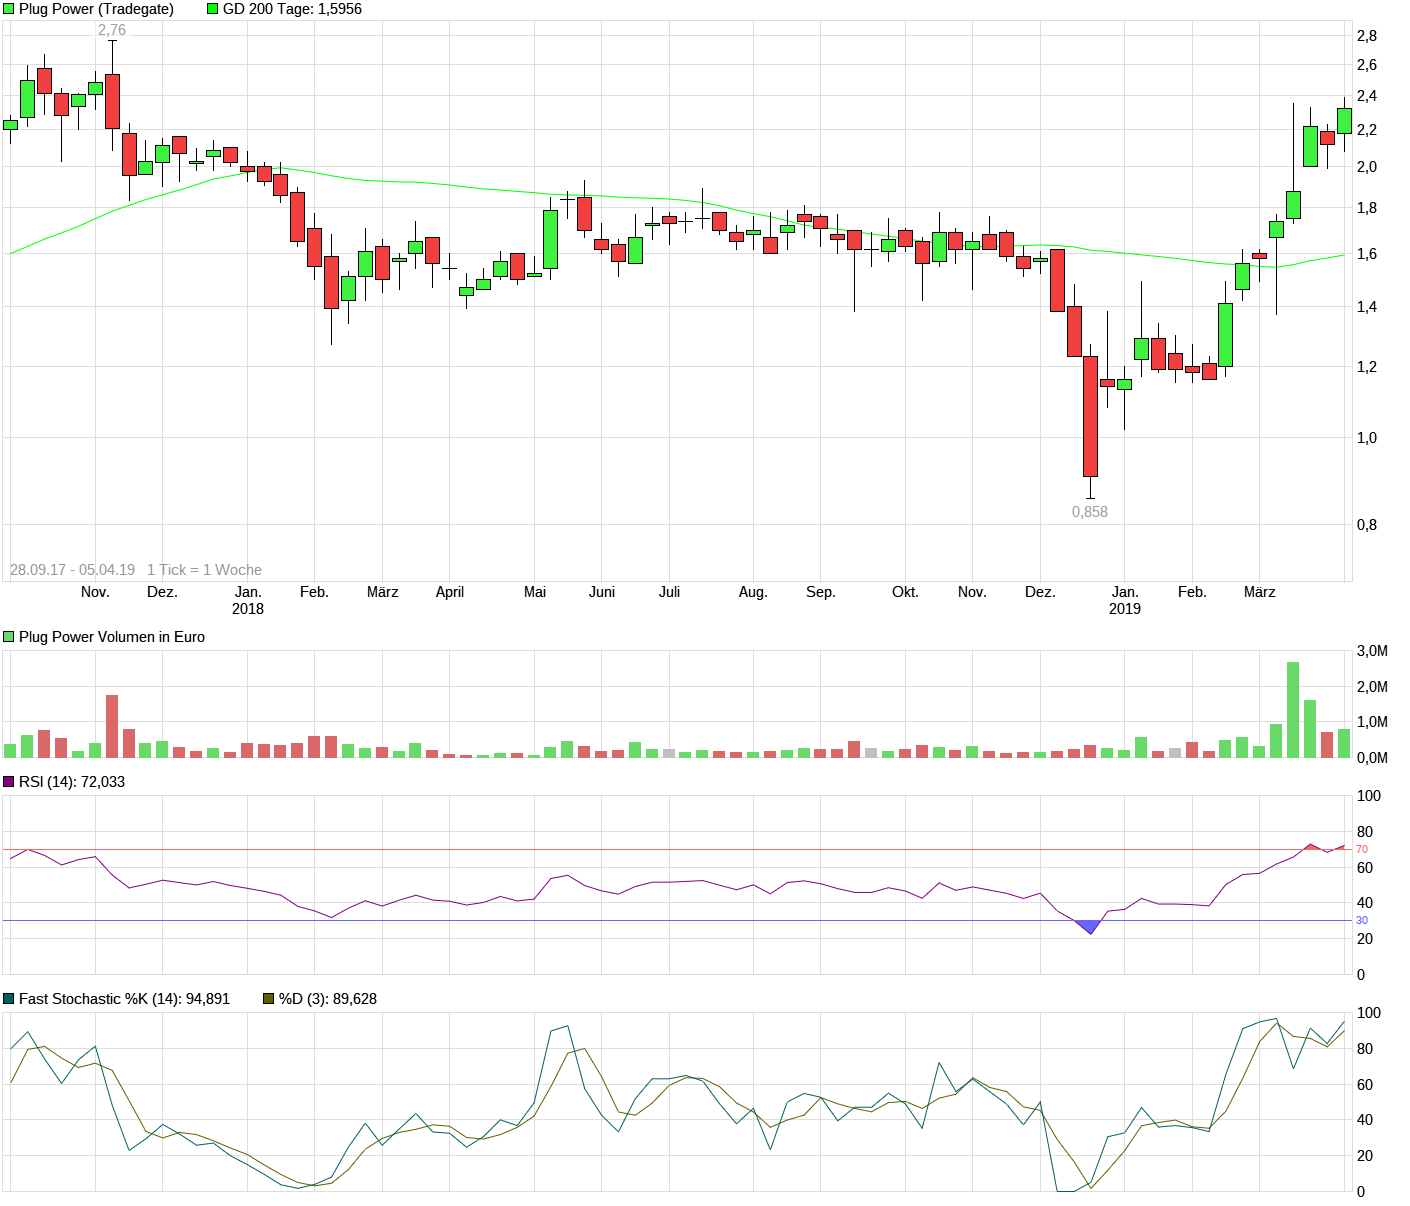The image size is (1410, 1206).
Task: Click the RSI 30 threshold label
Action: [x=1362, y=921]
